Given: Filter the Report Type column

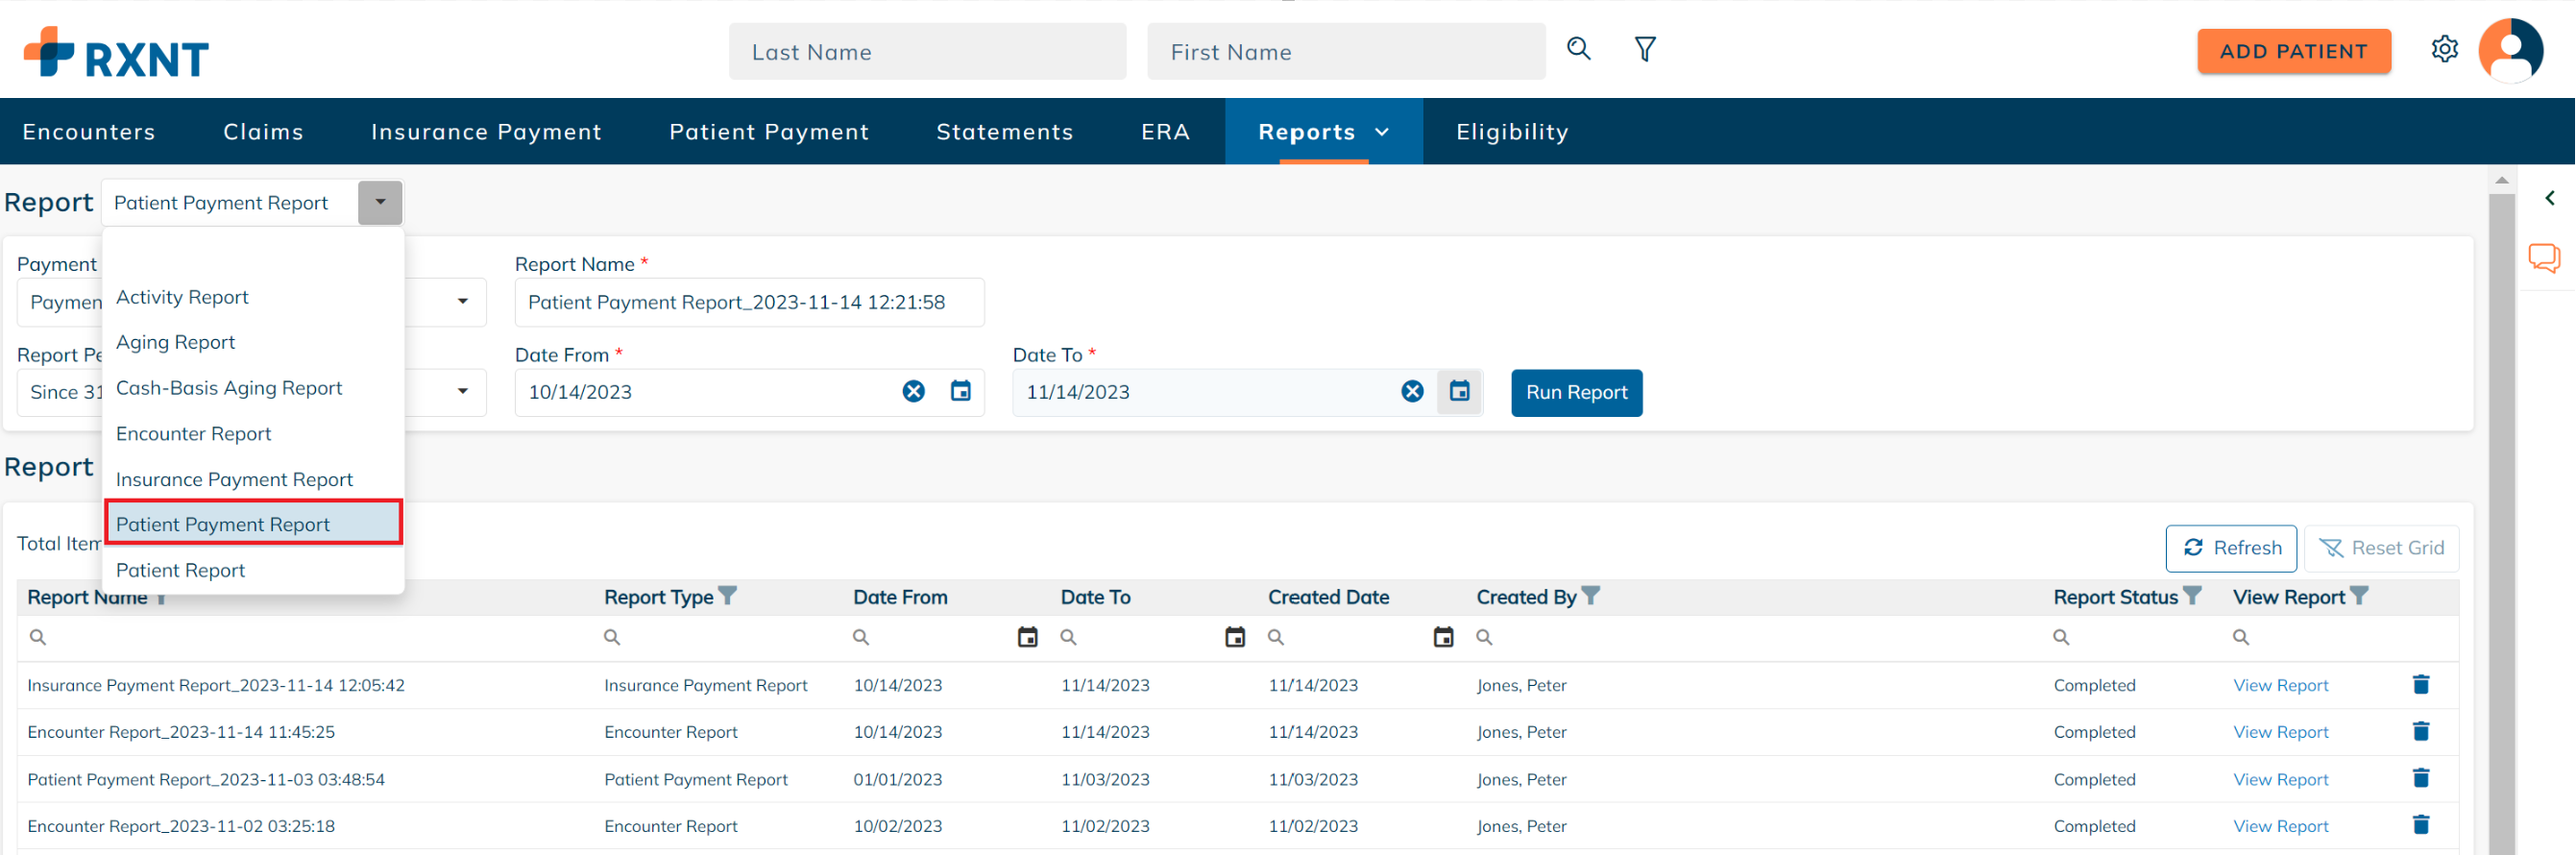Looking at the screenshot, I should [728, 596].
